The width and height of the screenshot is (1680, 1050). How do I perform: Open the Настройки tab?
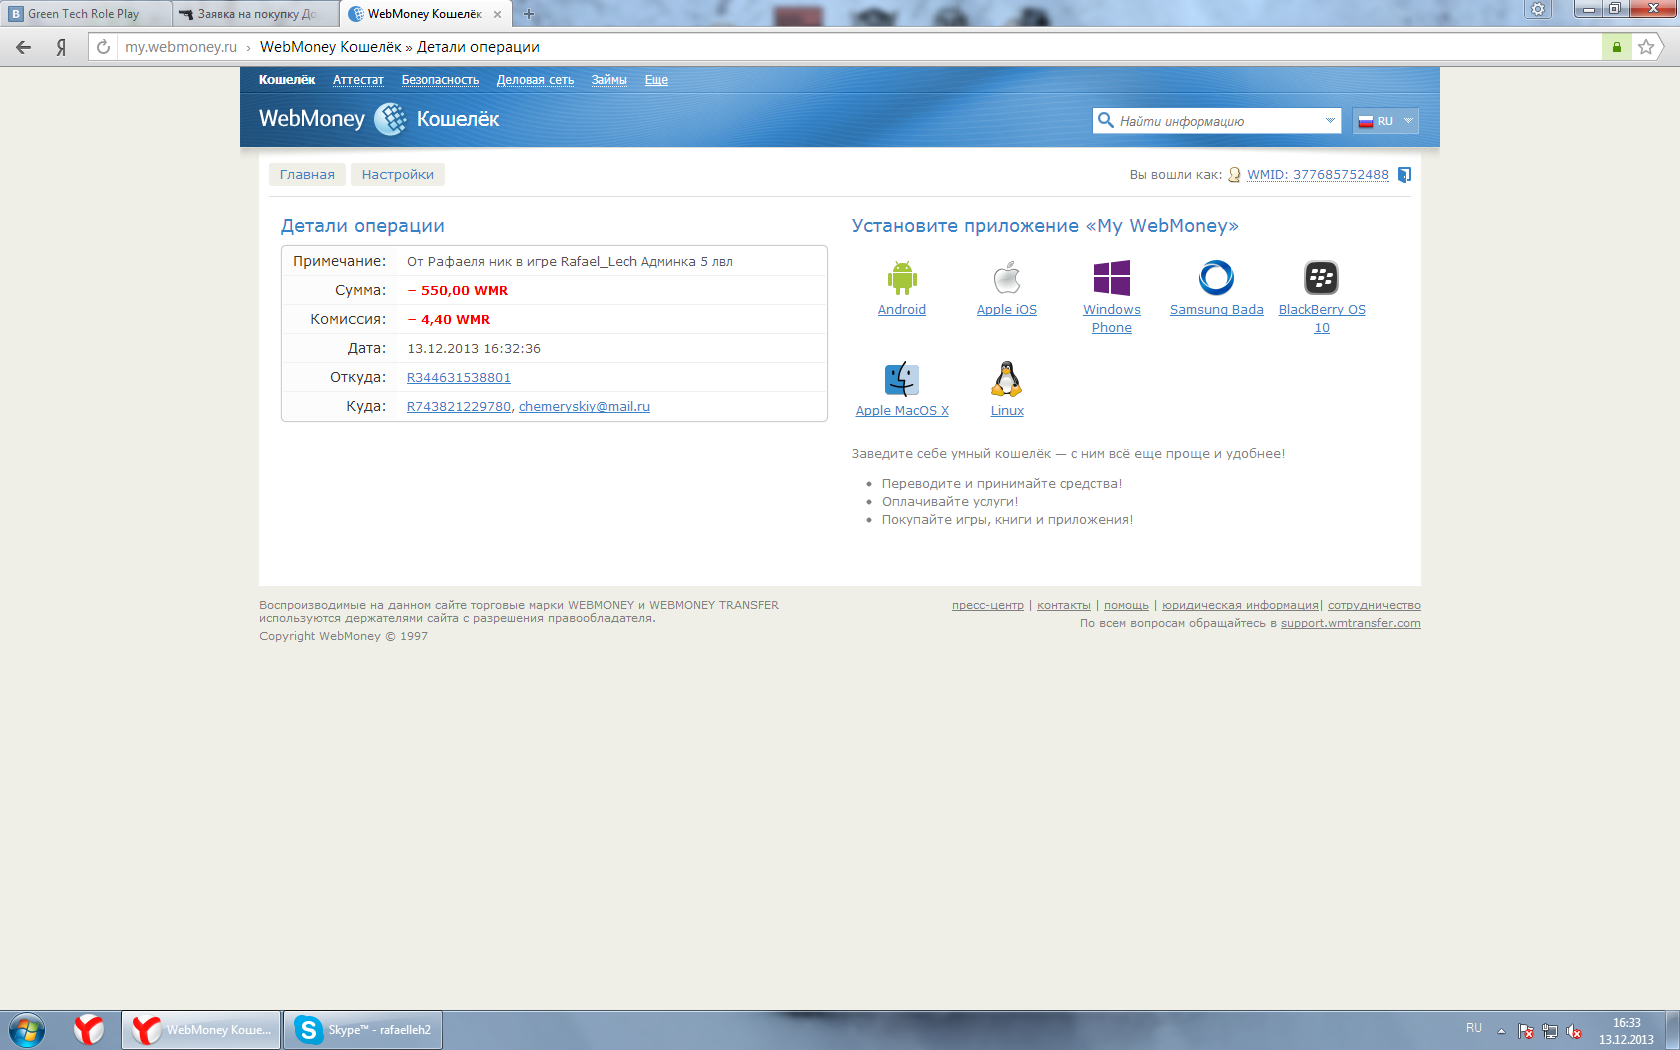(x=398, y=175)
